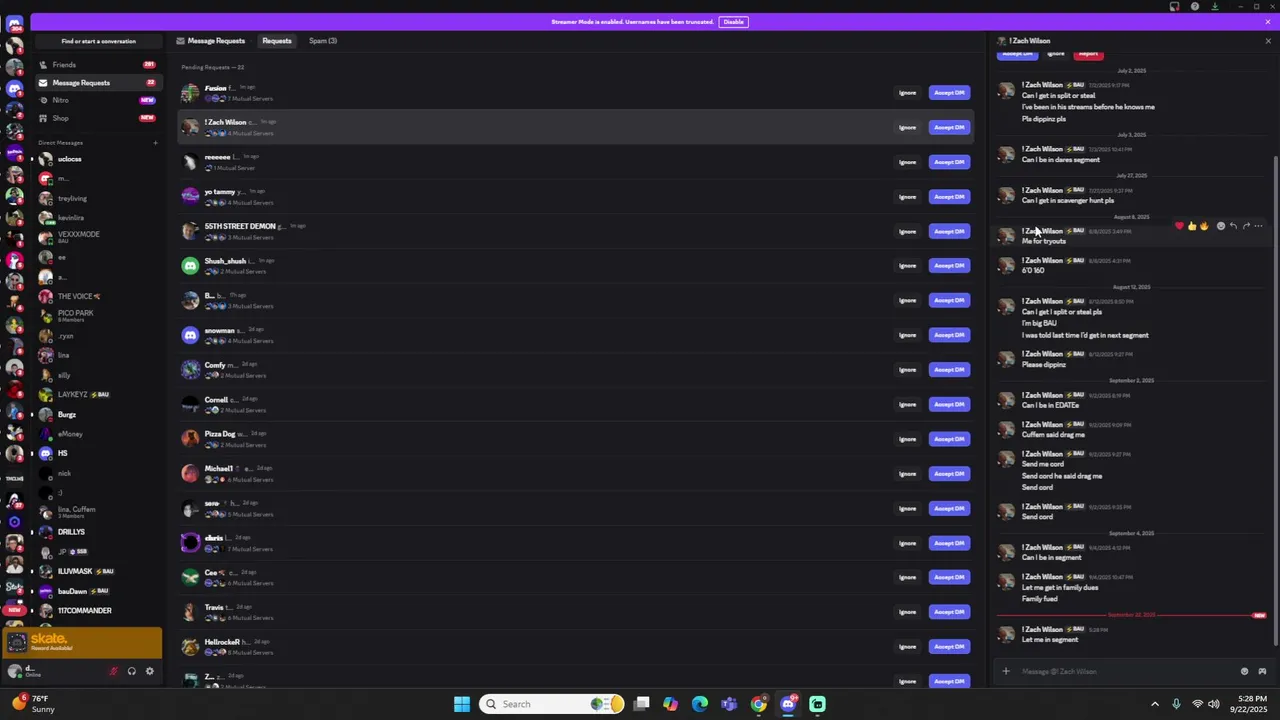The width and height of the screenshot is (1280, 720).
Task: Open User Settings gear
Action: (150, 671)
